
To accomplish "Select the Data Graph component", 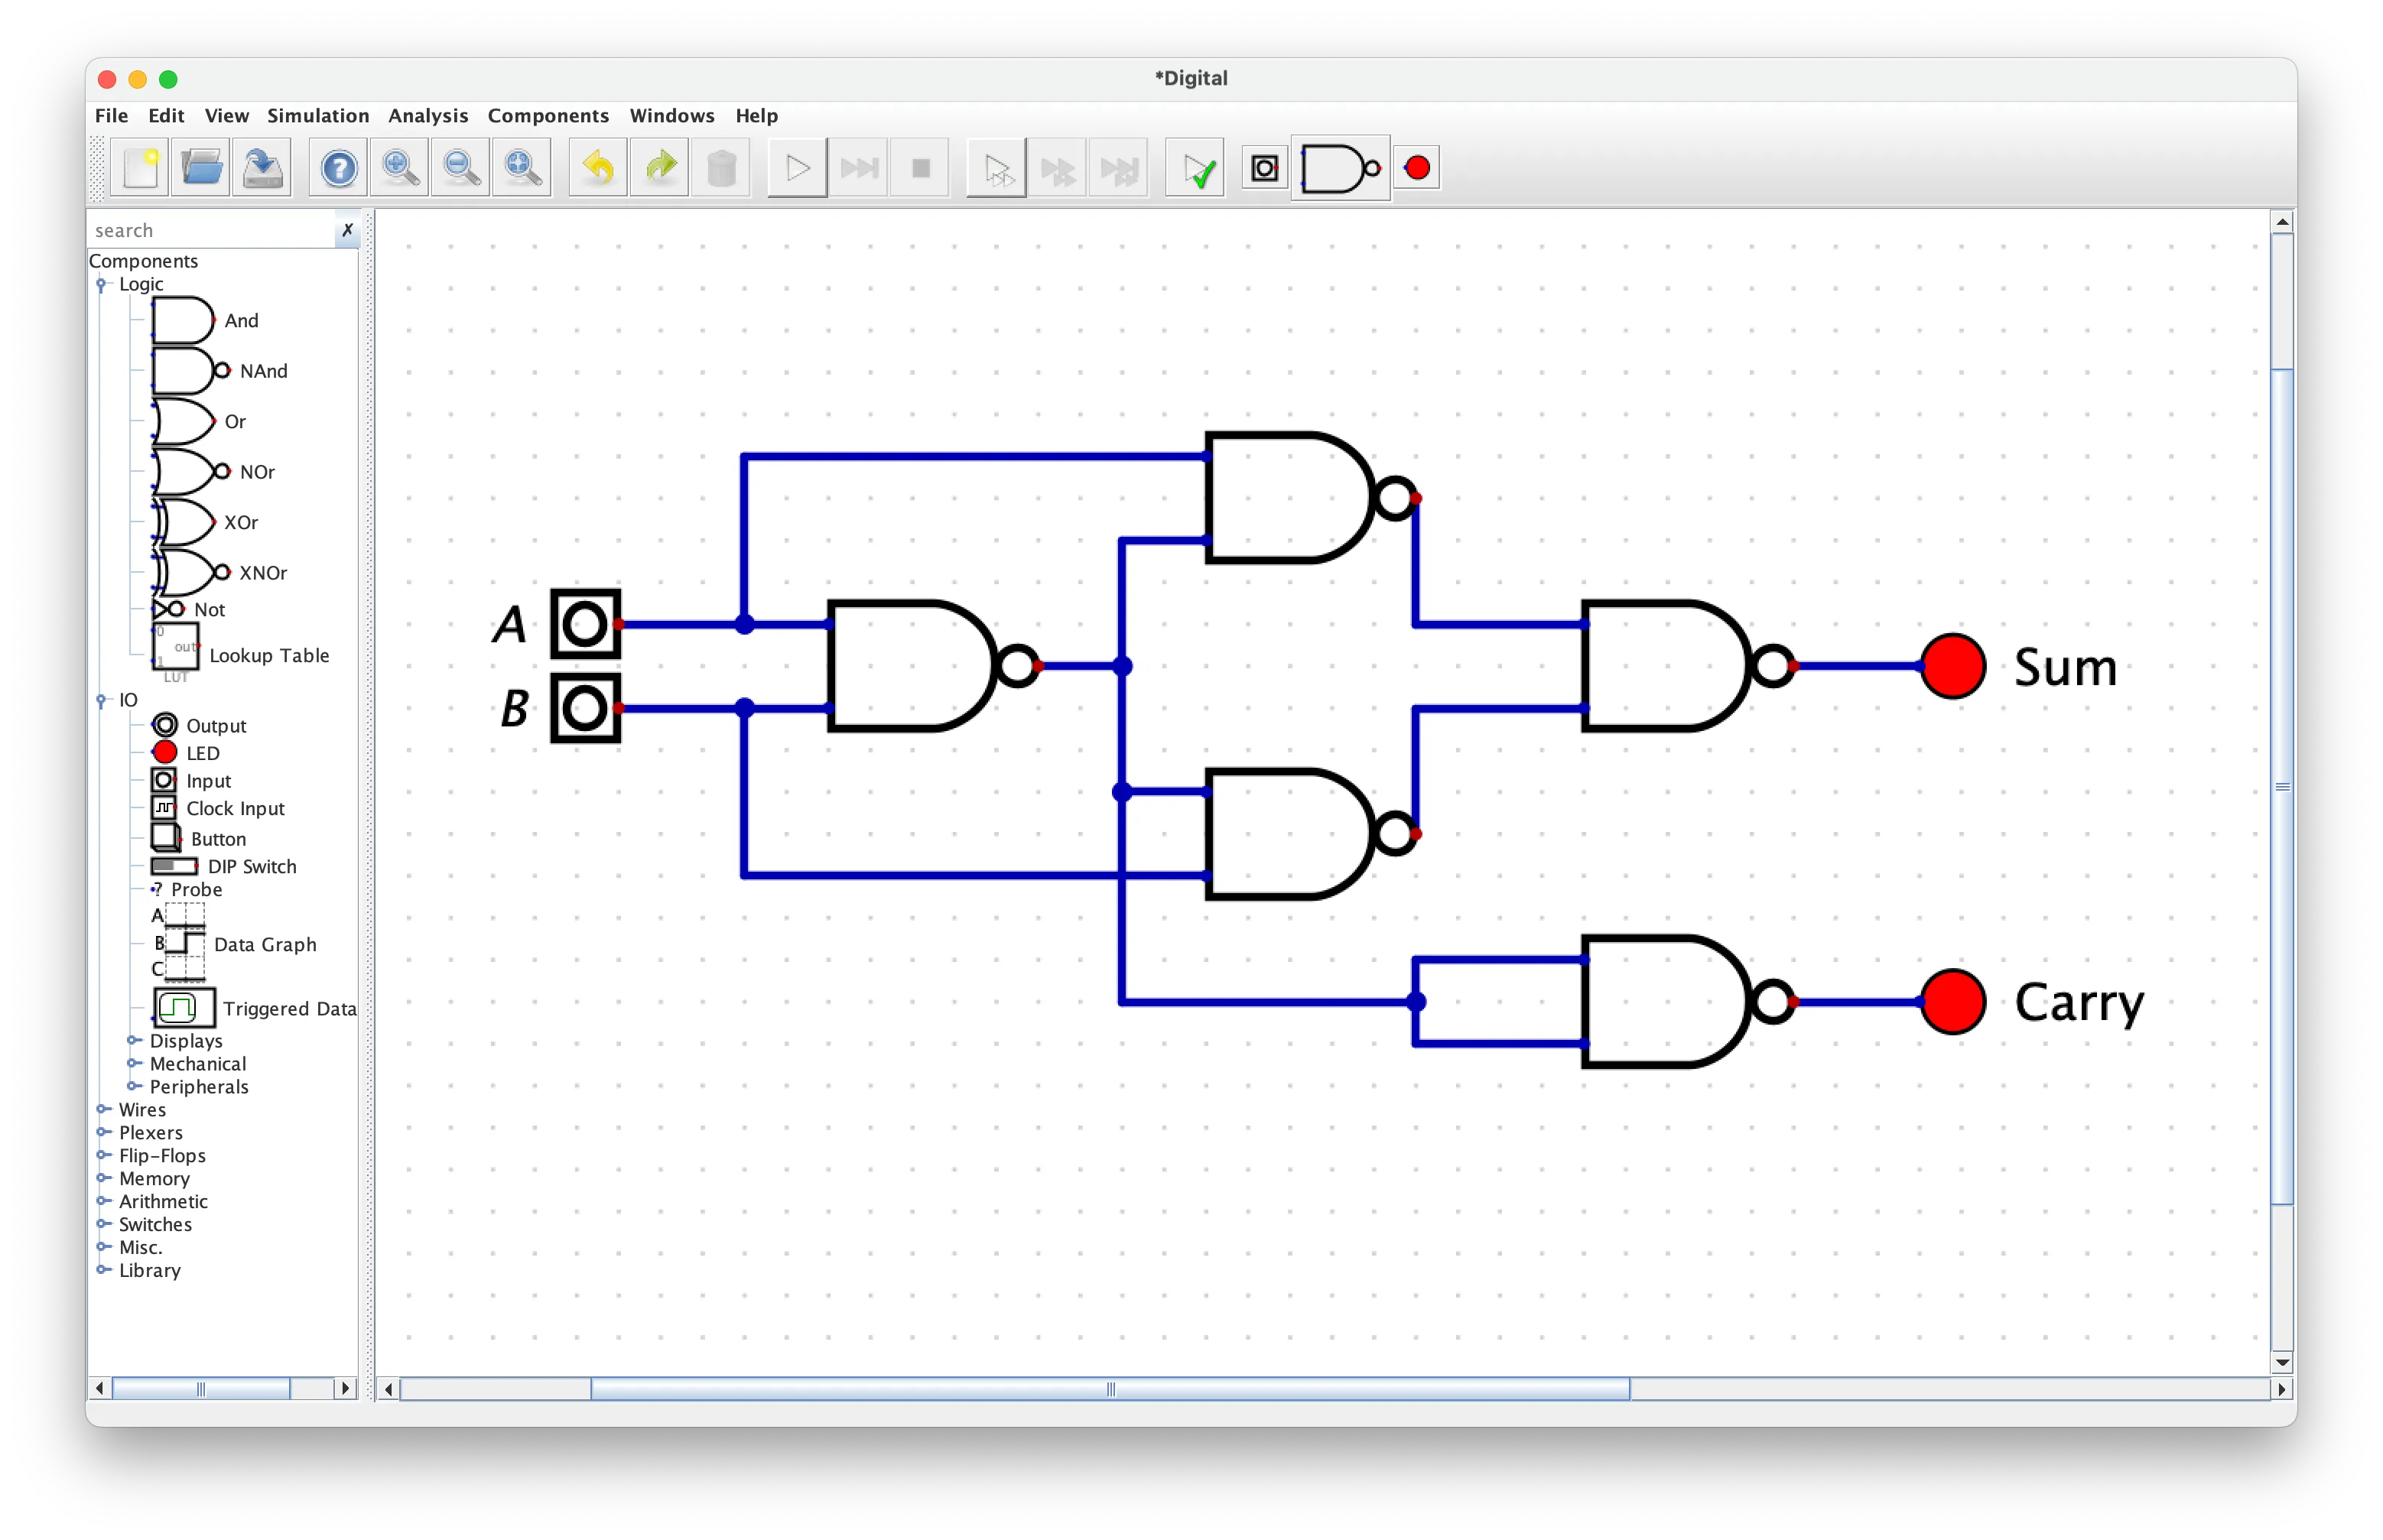I will (234, 944).
